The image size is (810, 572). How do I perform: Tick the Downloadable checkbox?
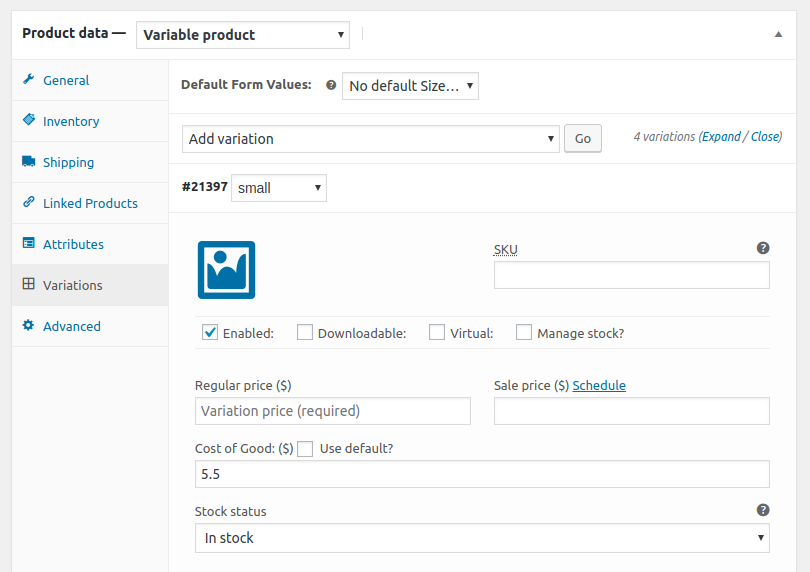305,332
